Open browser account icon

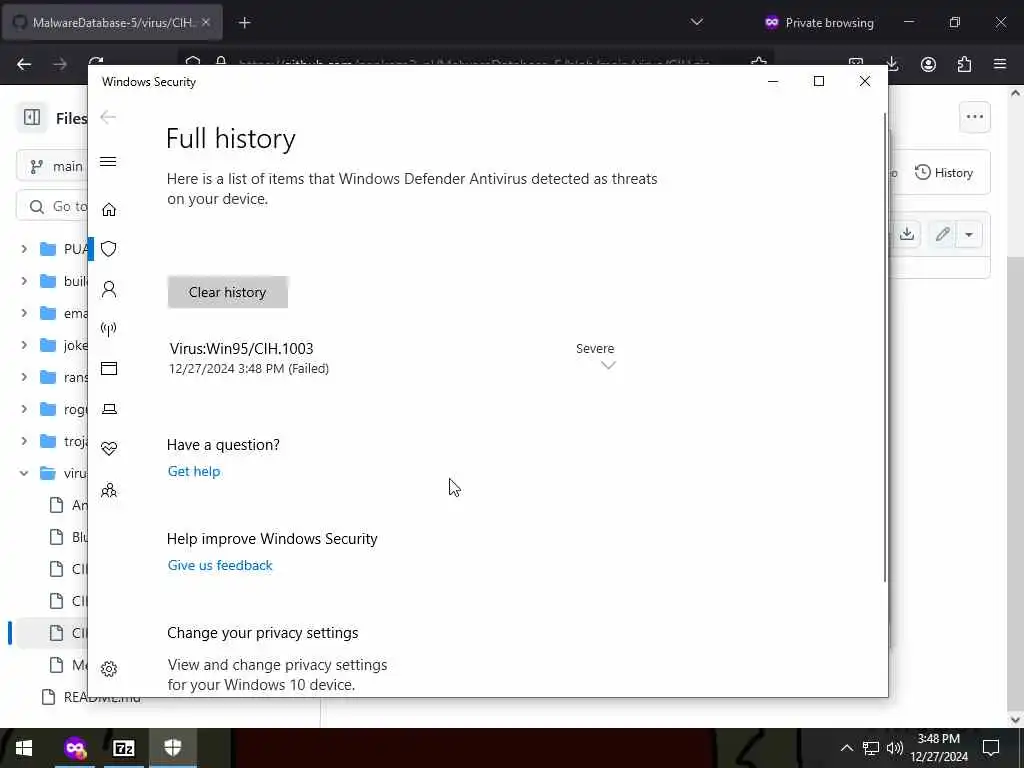point(928,64)
